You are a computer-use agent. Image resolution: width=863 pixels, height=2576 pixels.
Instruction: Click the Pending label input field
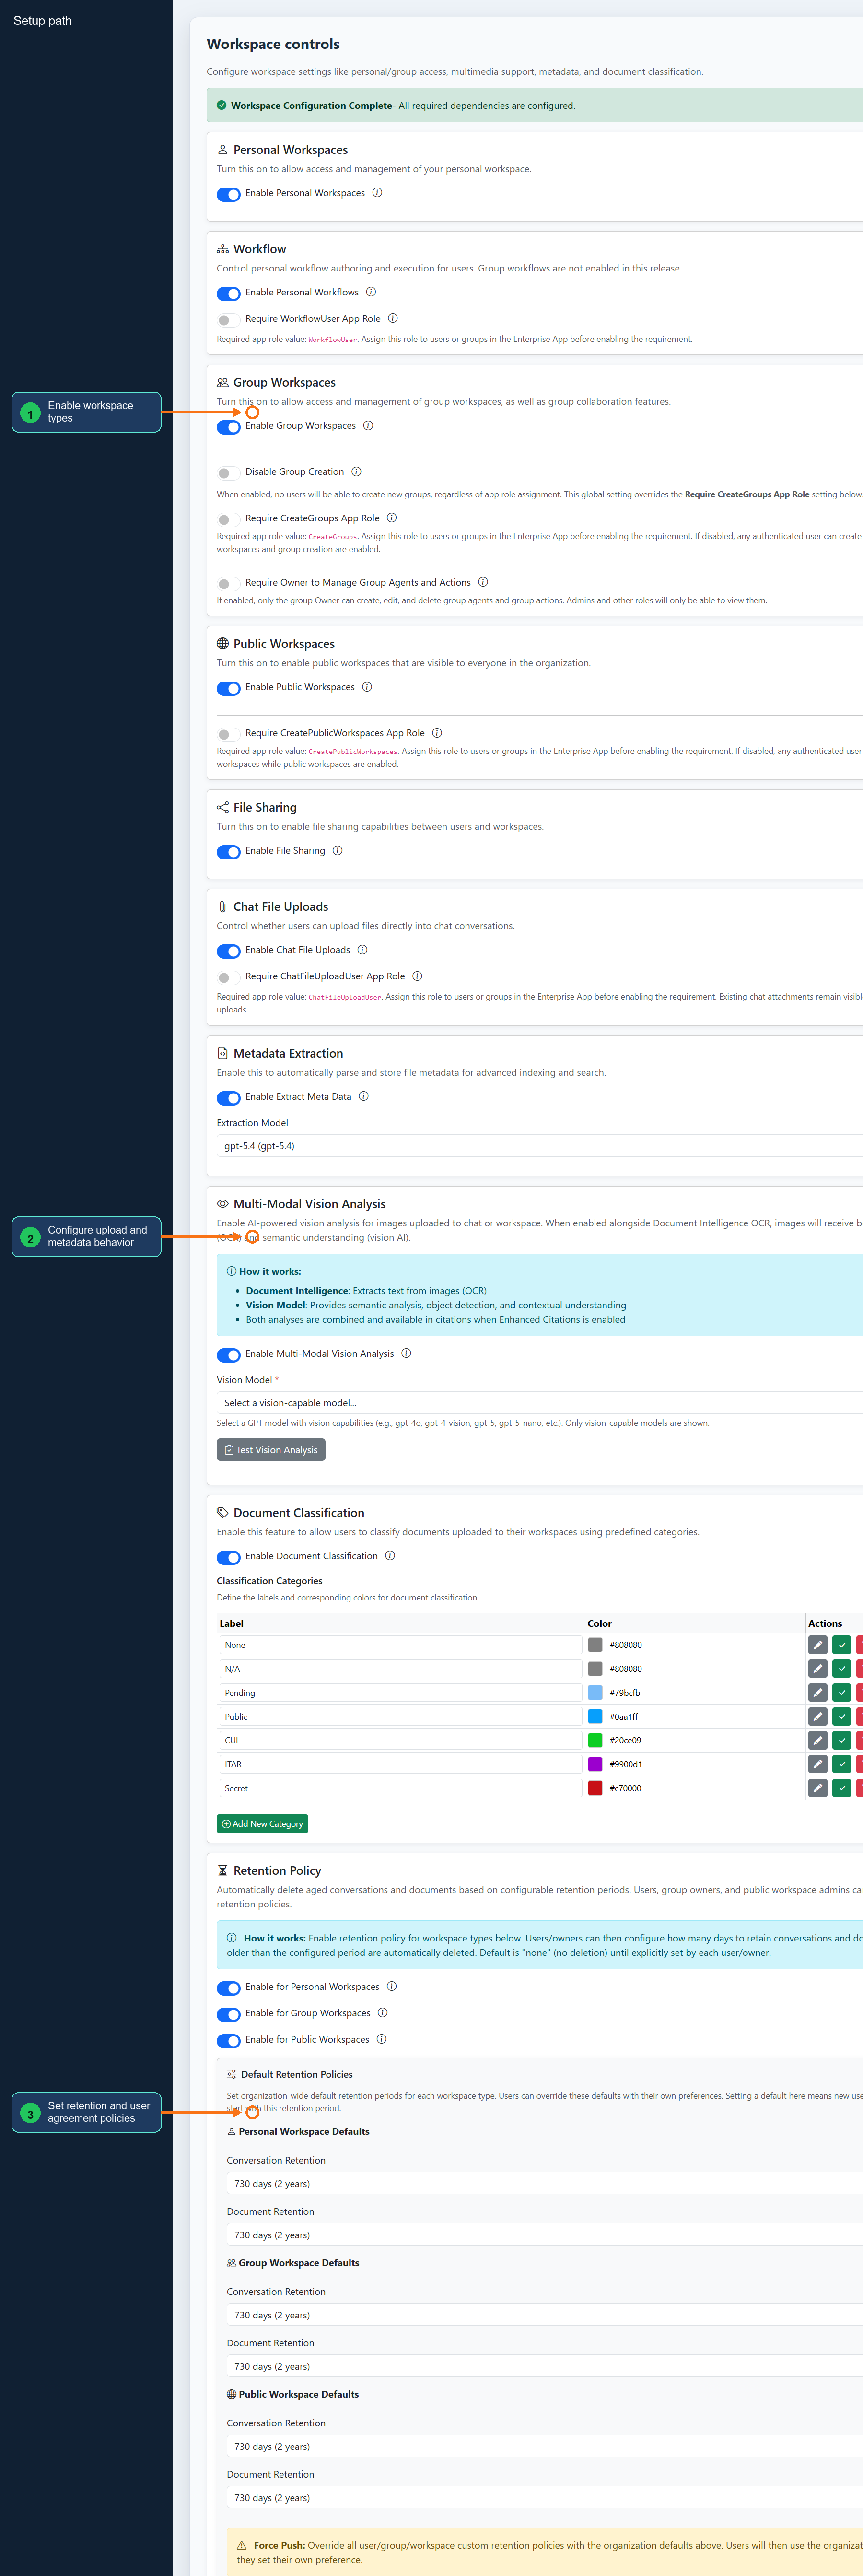pos(400,1693)
